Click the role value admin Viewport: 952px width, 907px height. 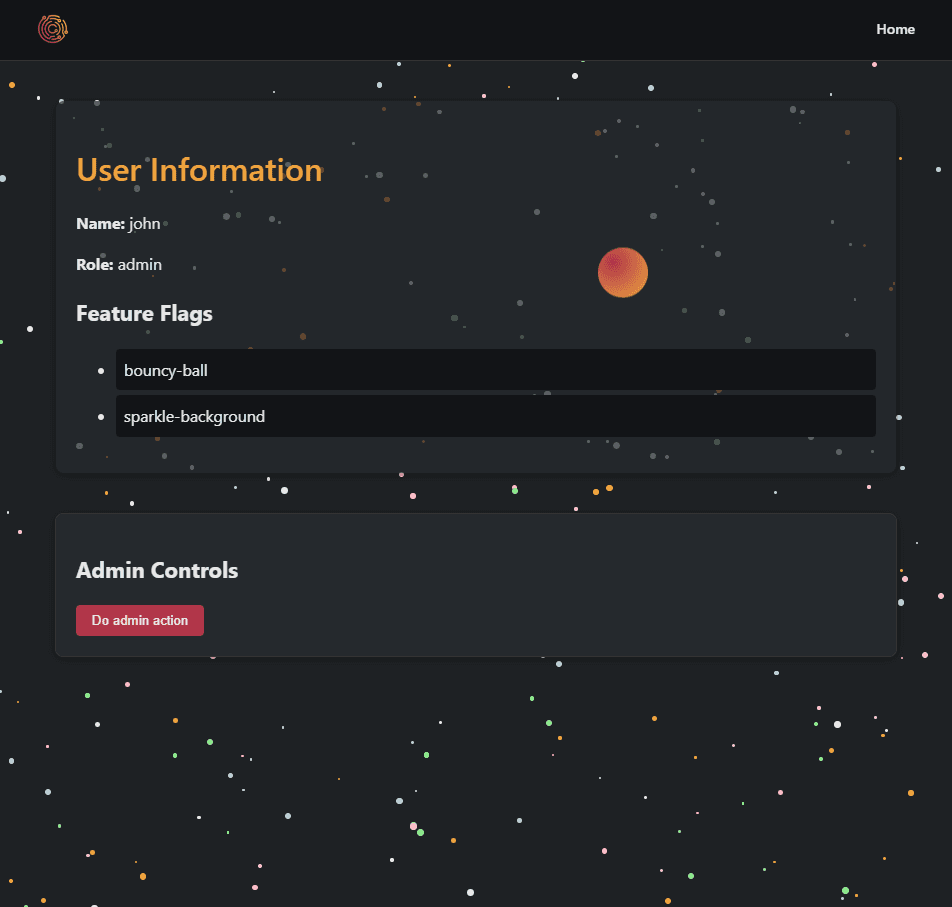click(140, 265)
